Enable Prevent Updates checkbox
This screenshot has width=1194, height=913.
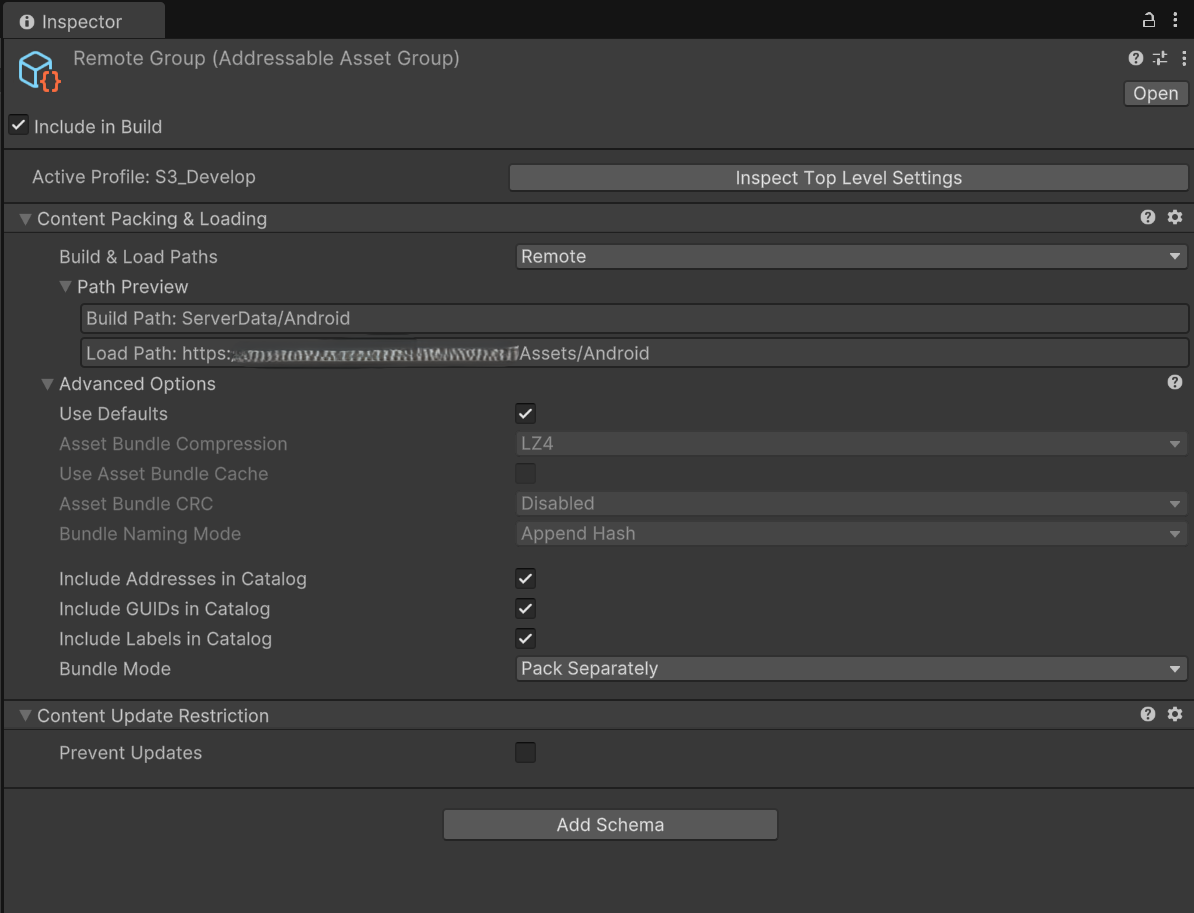pos(525,752)
